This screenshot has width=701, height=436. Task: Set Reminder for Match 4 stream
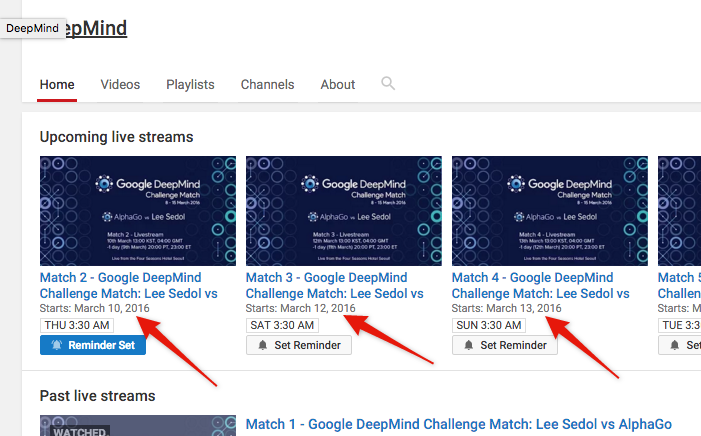(x=505, y=345)
